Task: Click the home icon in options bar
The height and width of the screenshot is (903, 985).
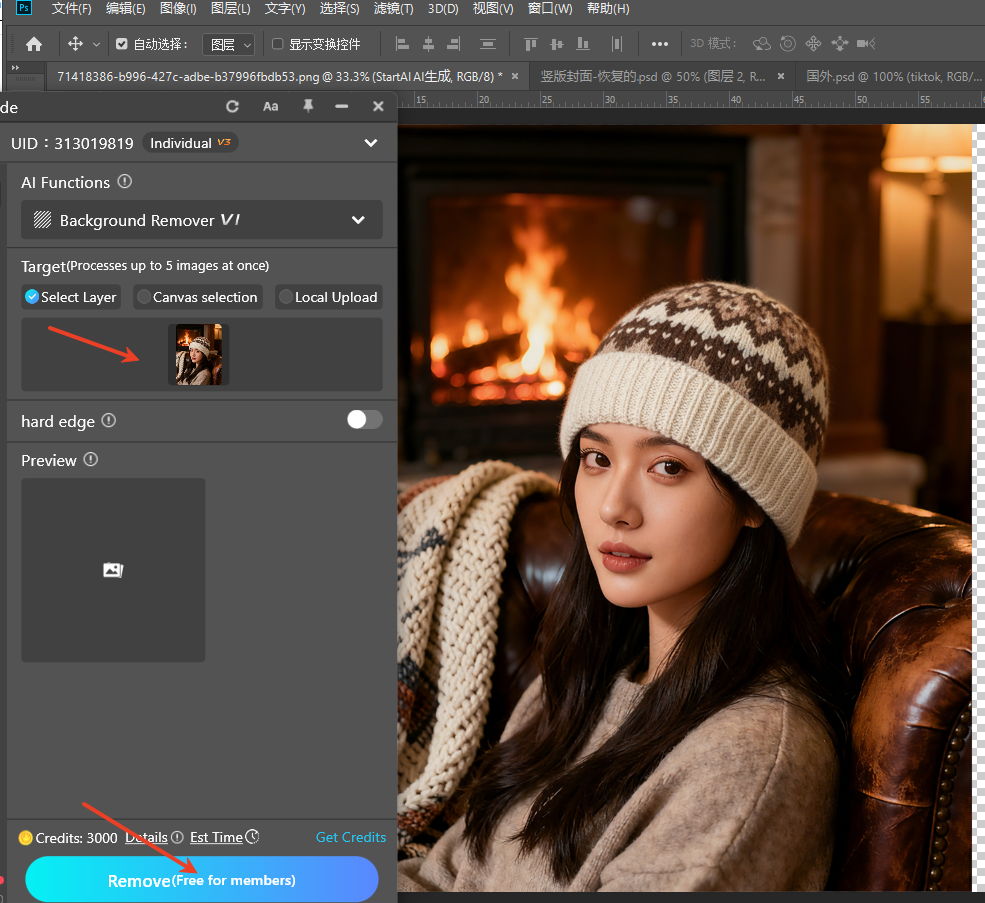Action: click(33, 43)
